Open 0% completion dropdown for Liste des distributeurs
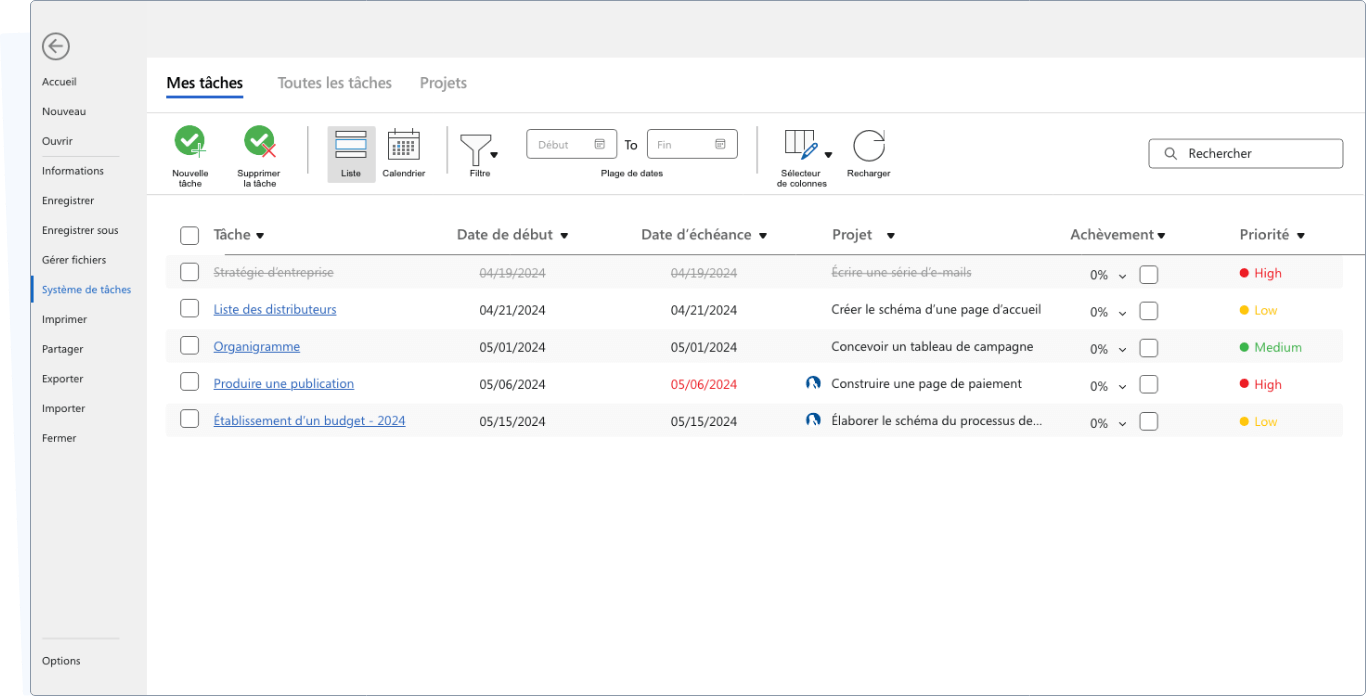 (x=1122, y=313)
